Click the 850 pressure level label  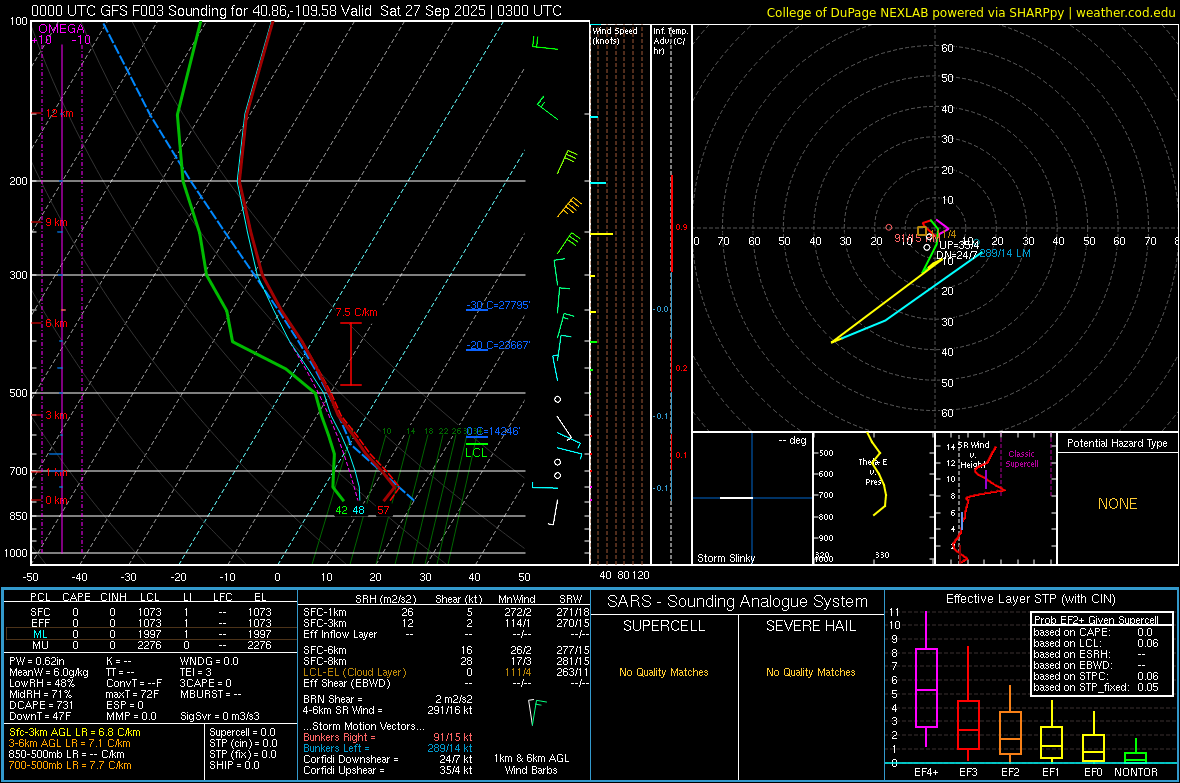[18, 516]
